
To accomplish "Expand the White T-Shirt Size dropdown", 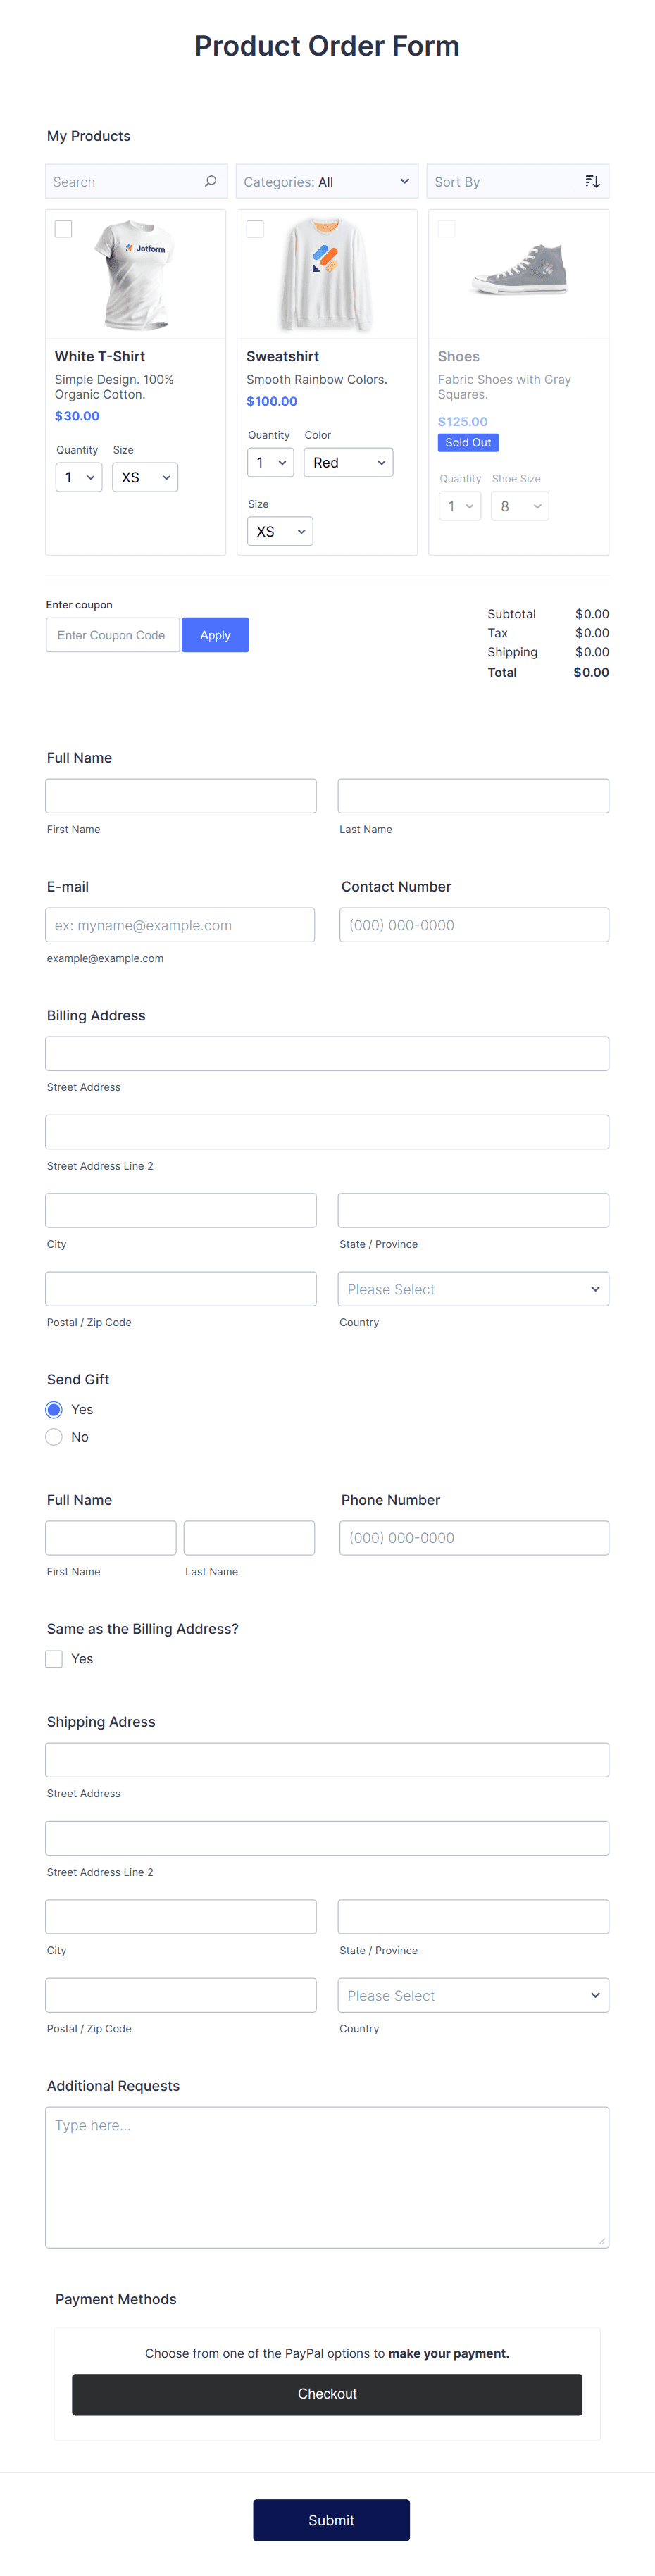I will click(145, 477).
